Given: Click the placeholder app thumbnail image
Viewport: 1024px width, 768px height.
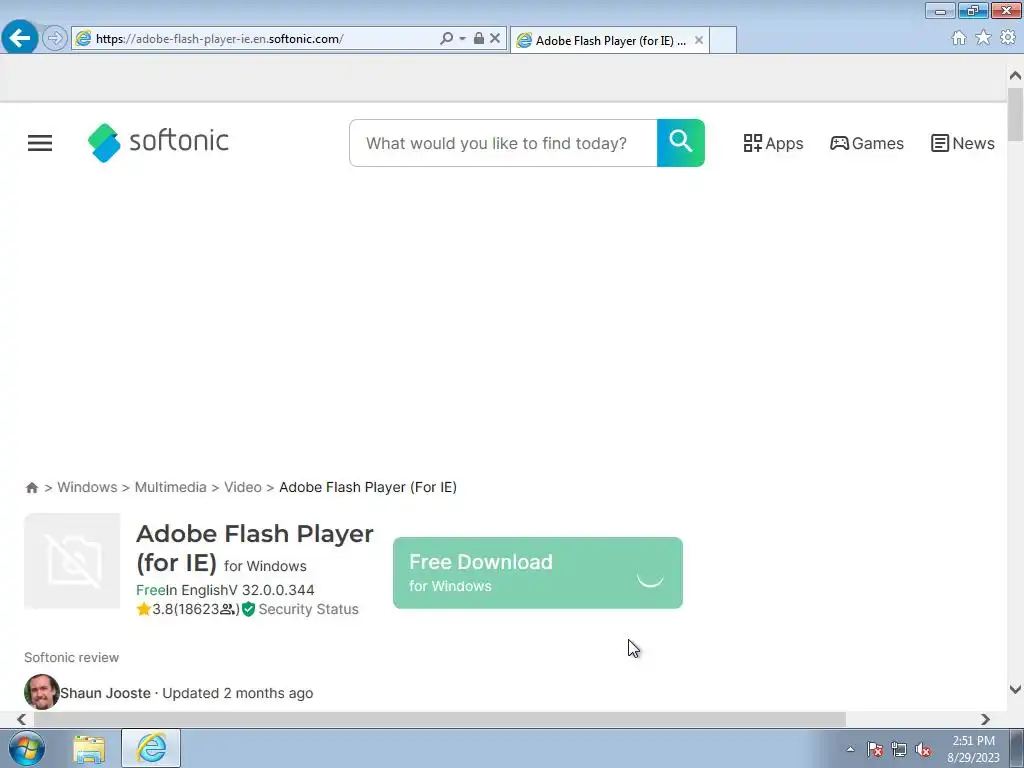Looking at the screenshot, I should tap(72, 561).
